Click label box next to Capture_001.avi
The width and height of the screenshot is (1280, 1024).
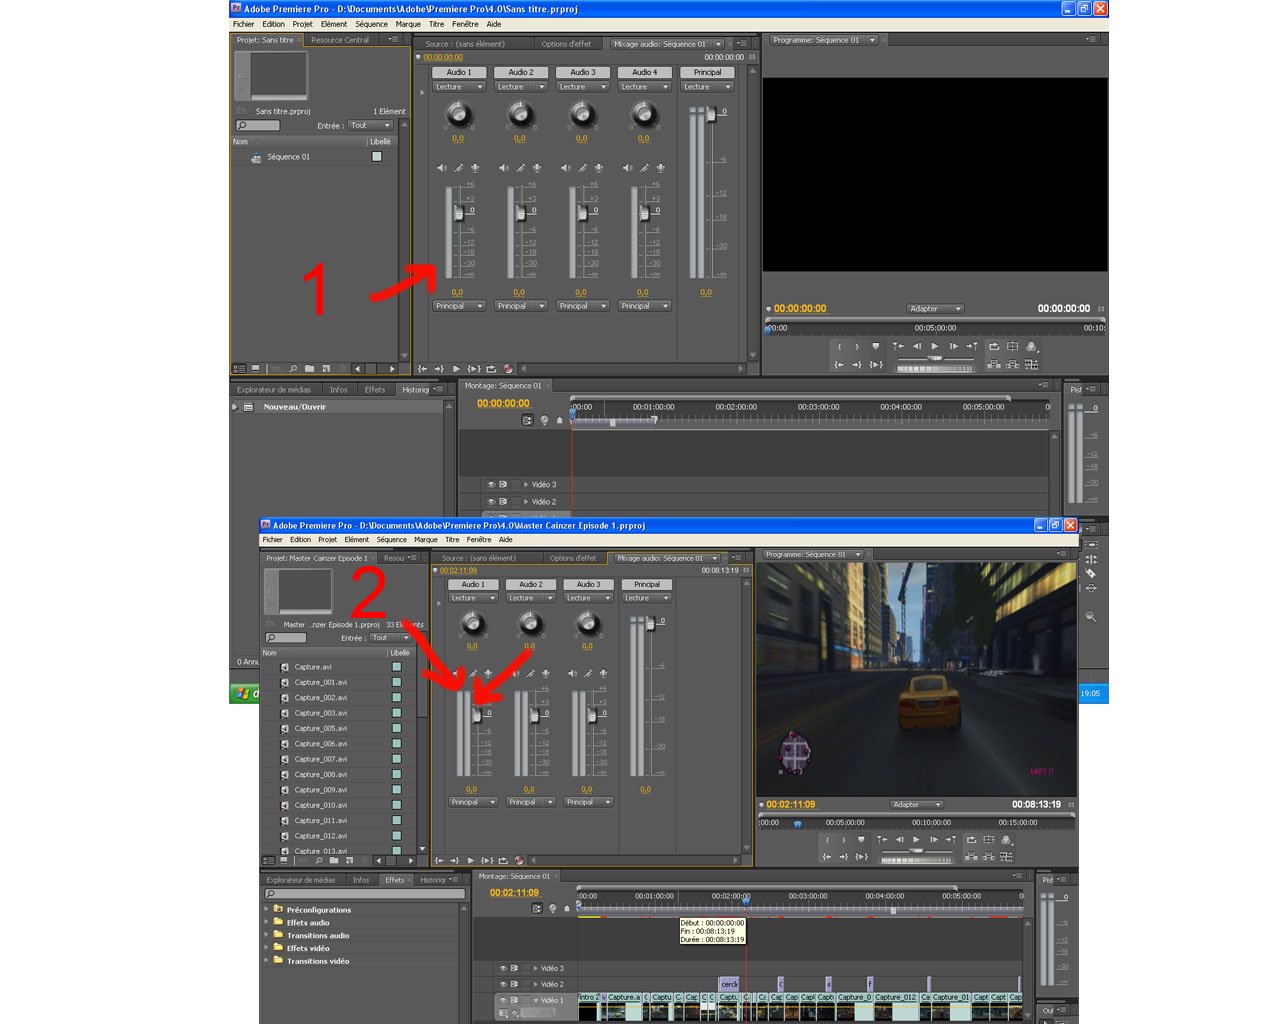[397, 682]
